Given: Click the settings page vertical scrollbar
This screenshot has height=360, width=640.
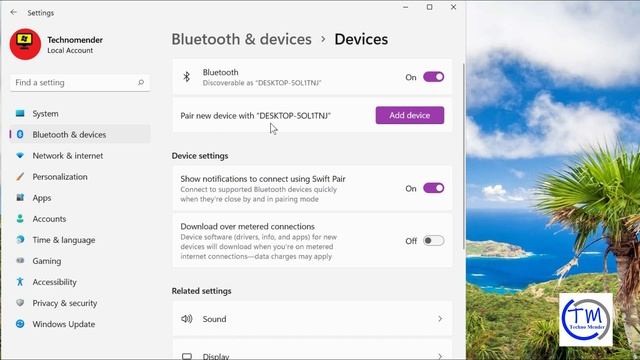Looking at the screenshot, I should point(464,156).
